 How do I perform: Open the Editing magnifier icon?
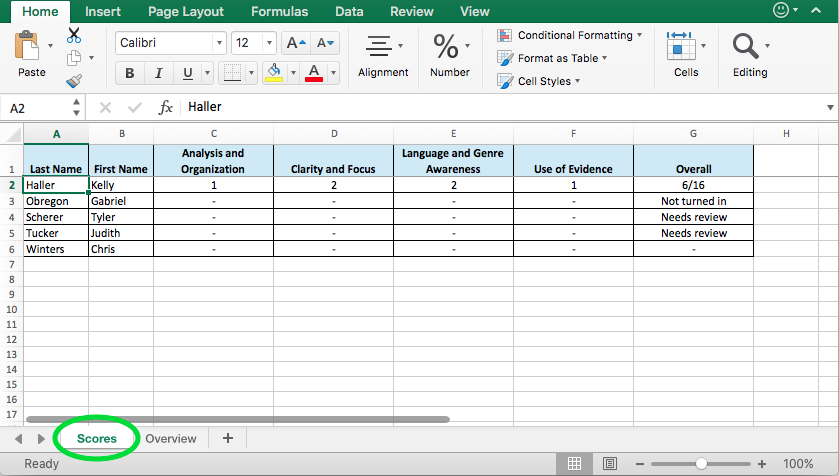pos(745,46)
